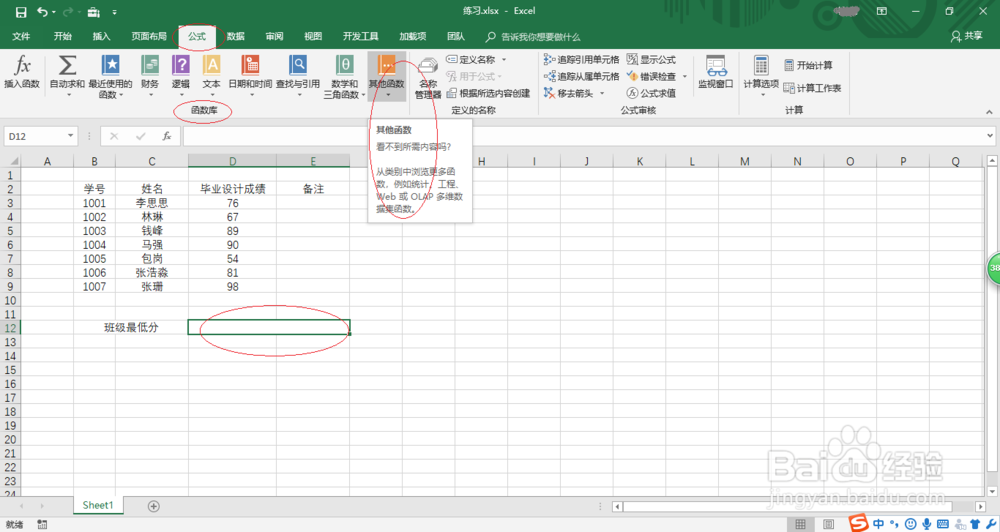
Task: Switch to the Home (开始) tab
Action: [62, 36]
